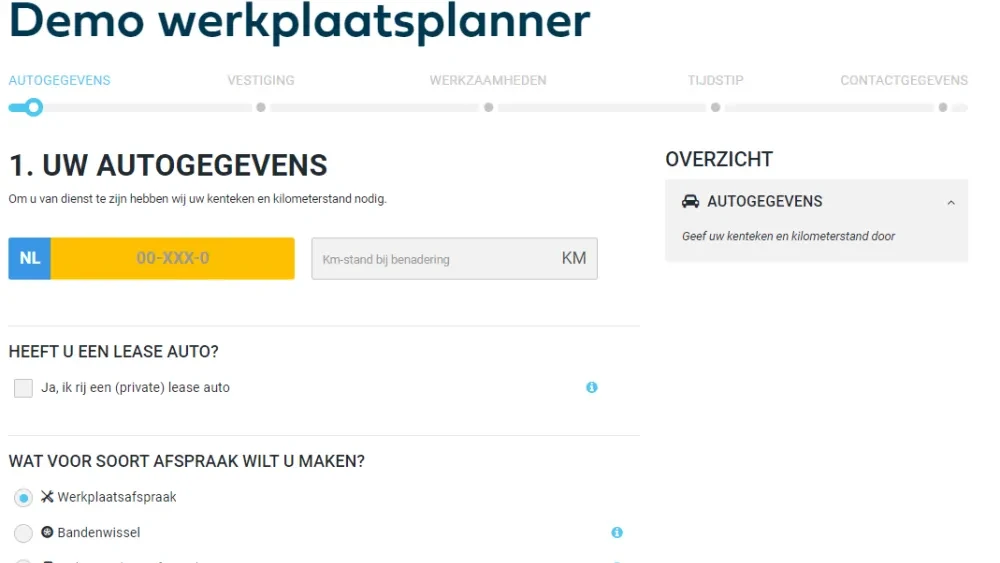
Task: Click the blue NL country badge
Action: 30,258
